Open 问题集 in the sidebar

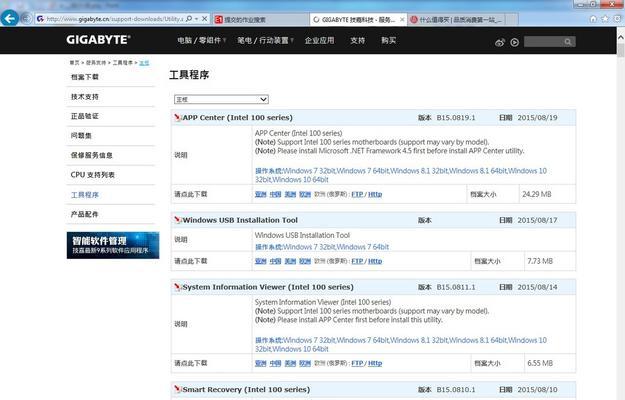(81, 135)
